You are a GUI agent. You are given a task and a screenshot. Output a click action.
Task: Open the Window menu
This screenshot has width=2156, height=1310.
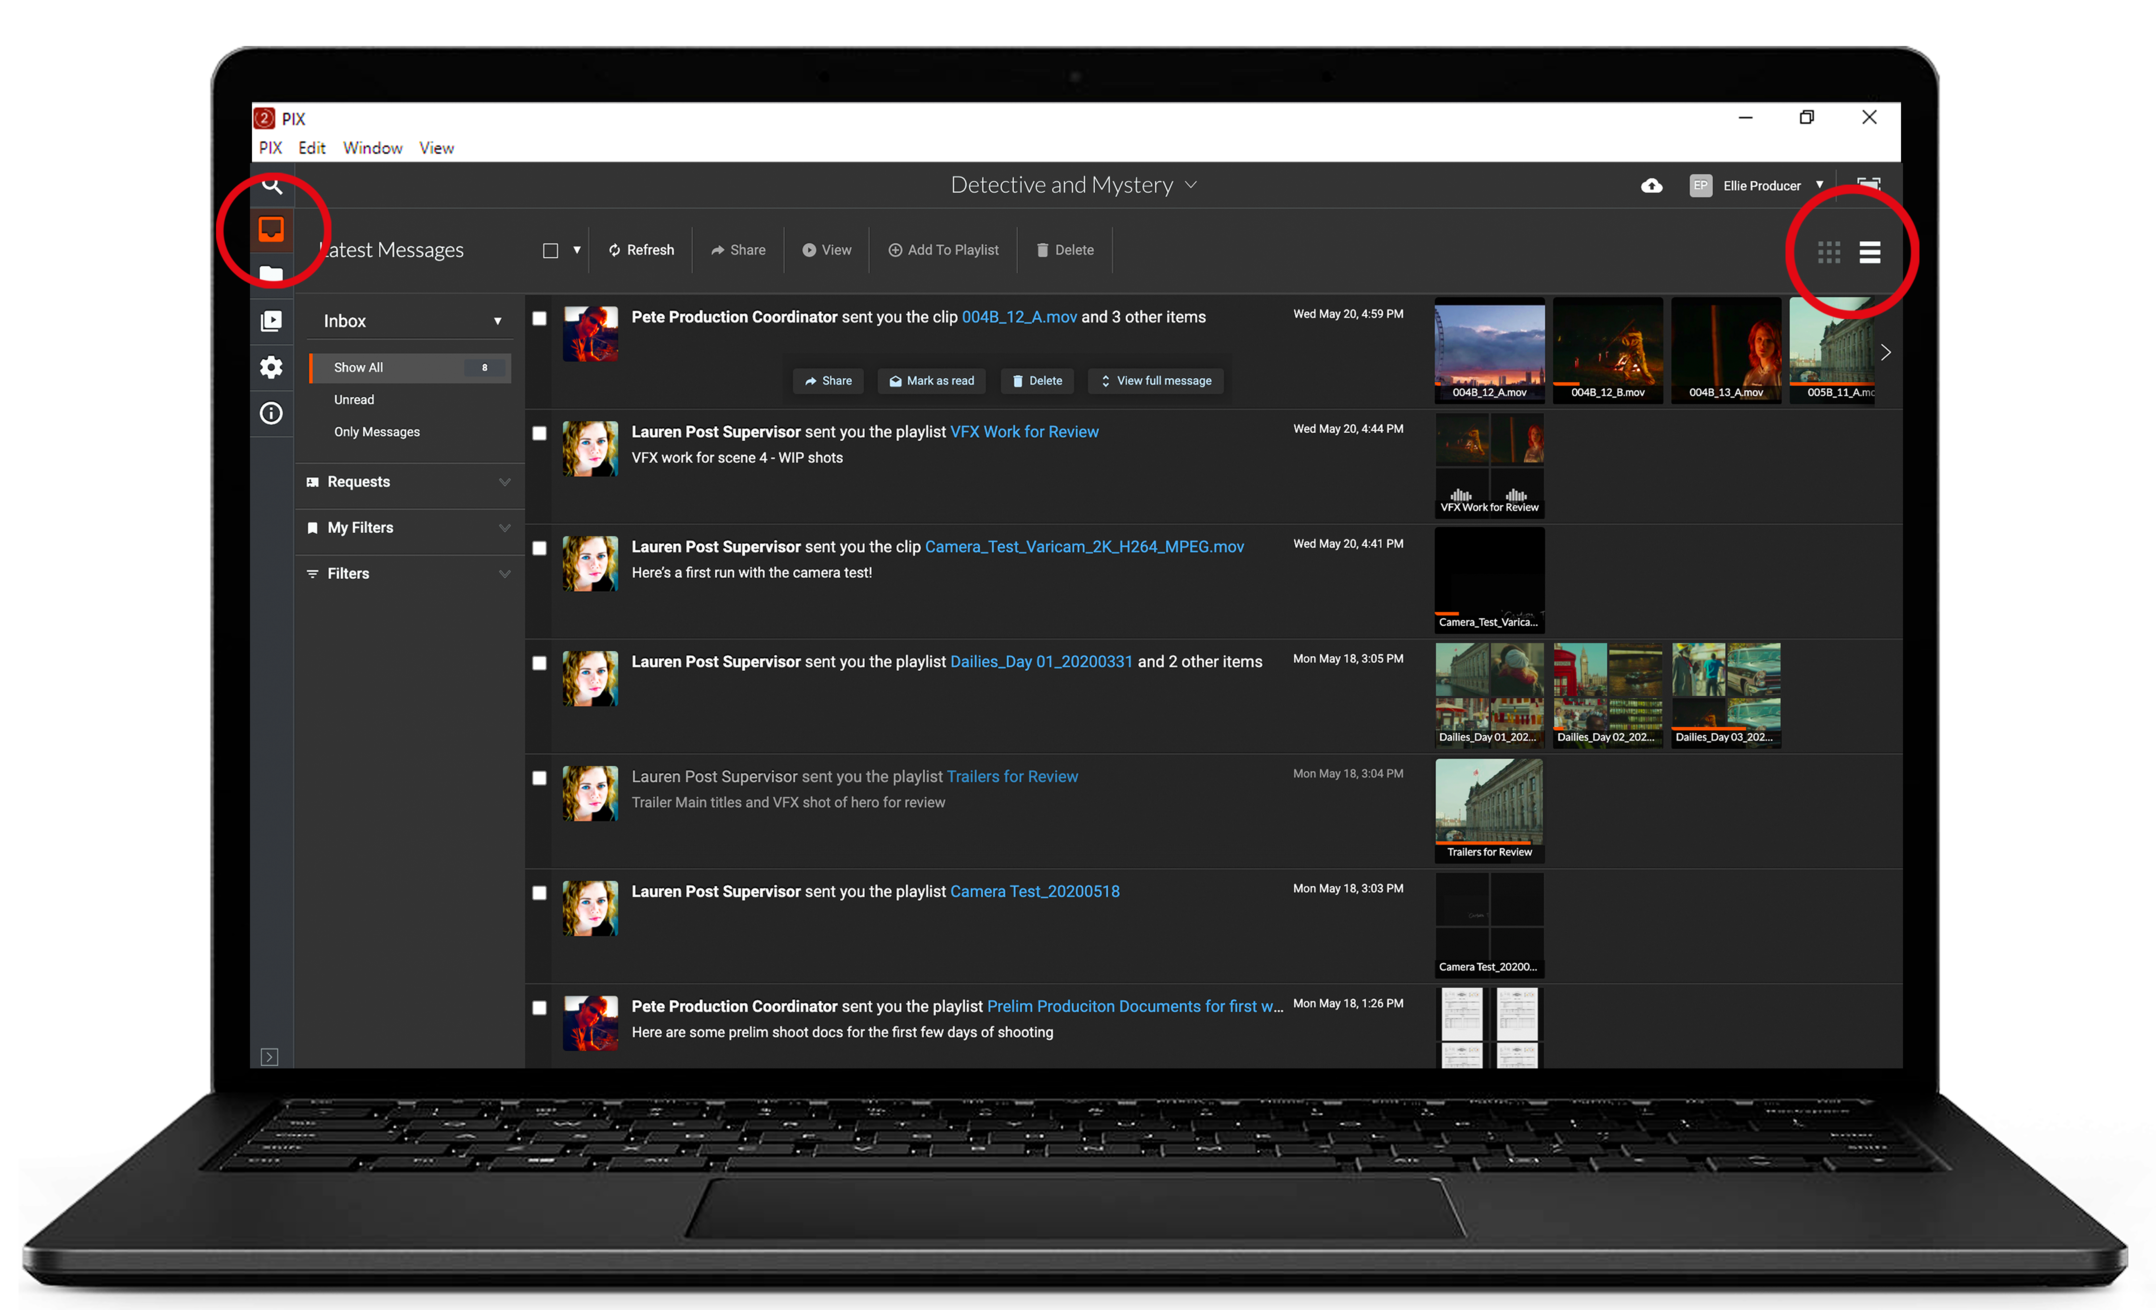coord(372,148)
